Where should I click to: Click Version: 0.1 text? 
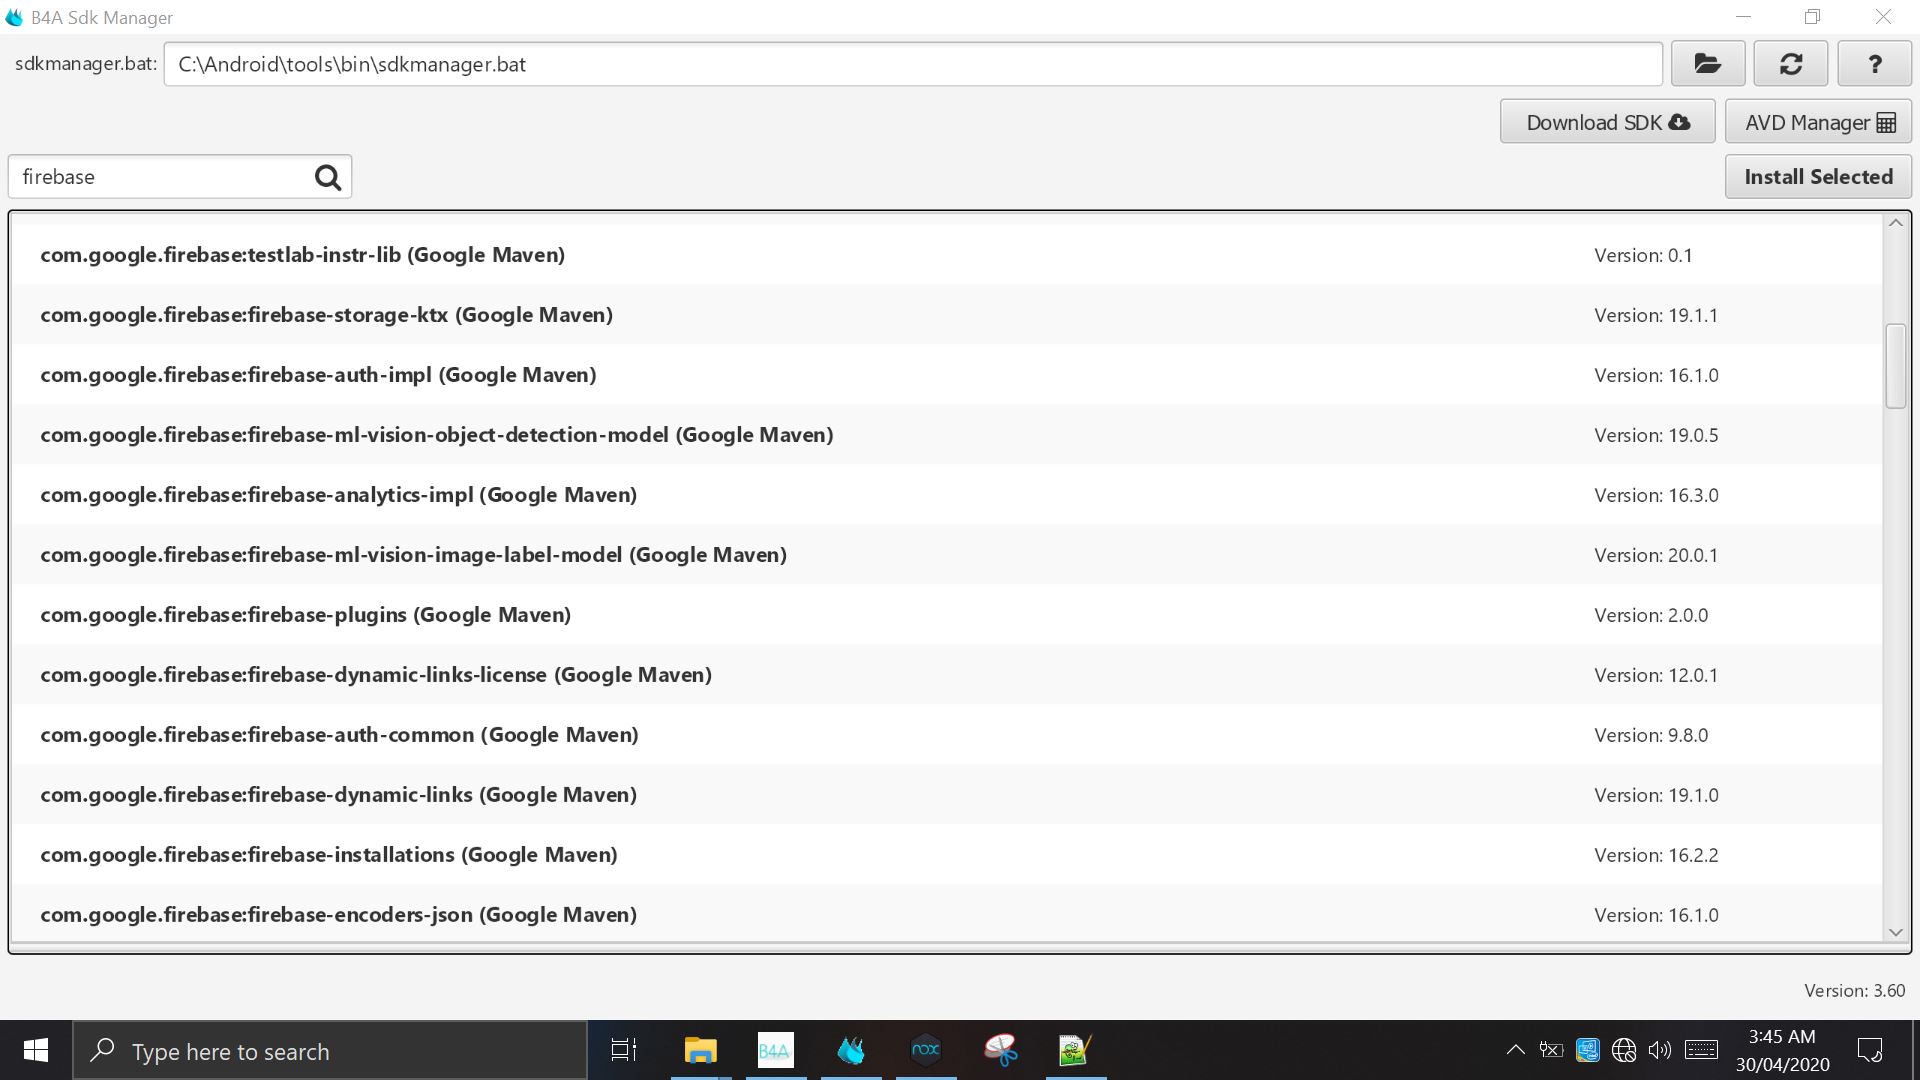(x=1643, y=255)
